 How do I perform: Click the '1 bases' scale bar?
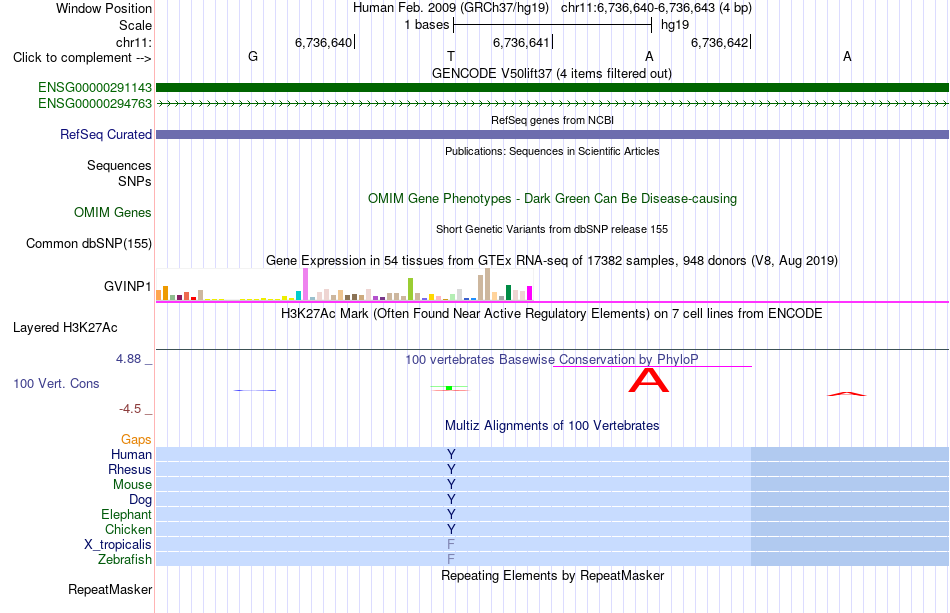(553, 25)
